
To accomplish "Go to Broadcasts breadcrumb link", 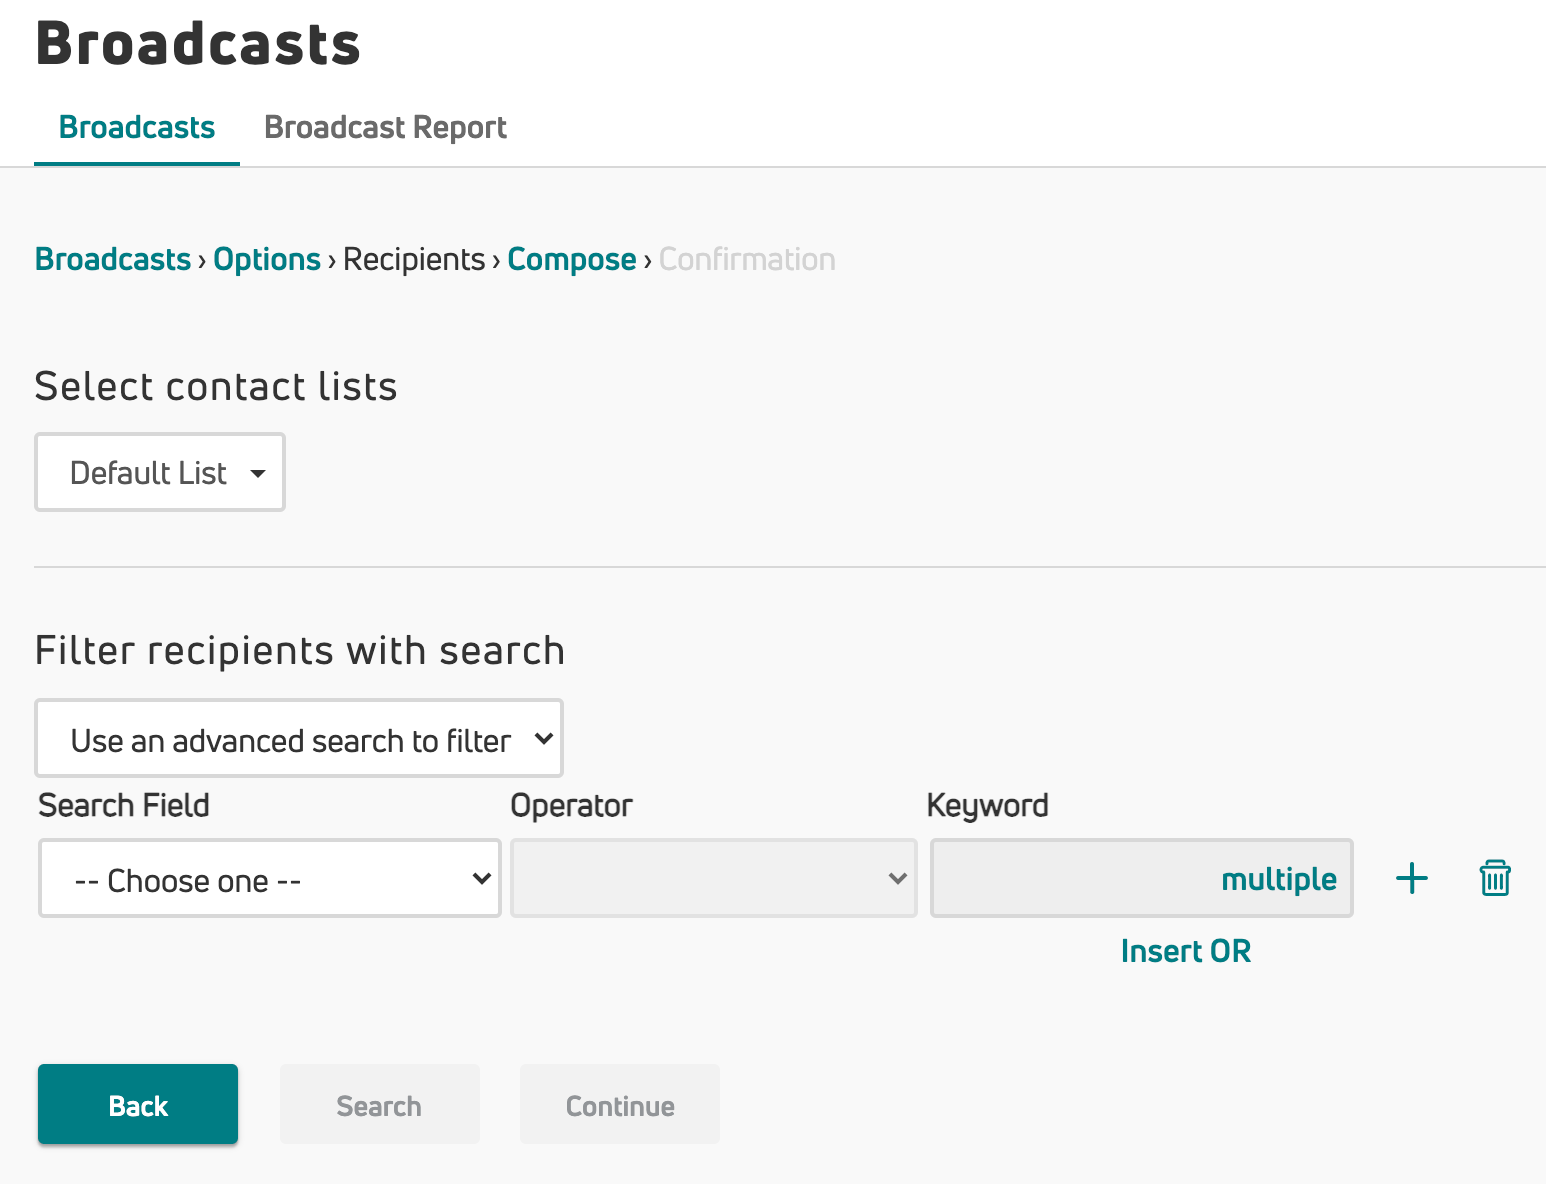I will [113, 259].
